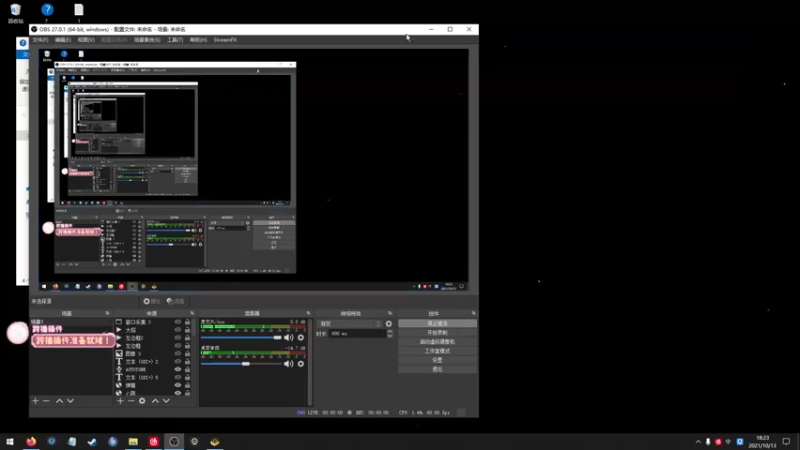This screenshot has width=800, height=450.
Task: Add a new scene with the plus icon
Action: click(35, 401)
